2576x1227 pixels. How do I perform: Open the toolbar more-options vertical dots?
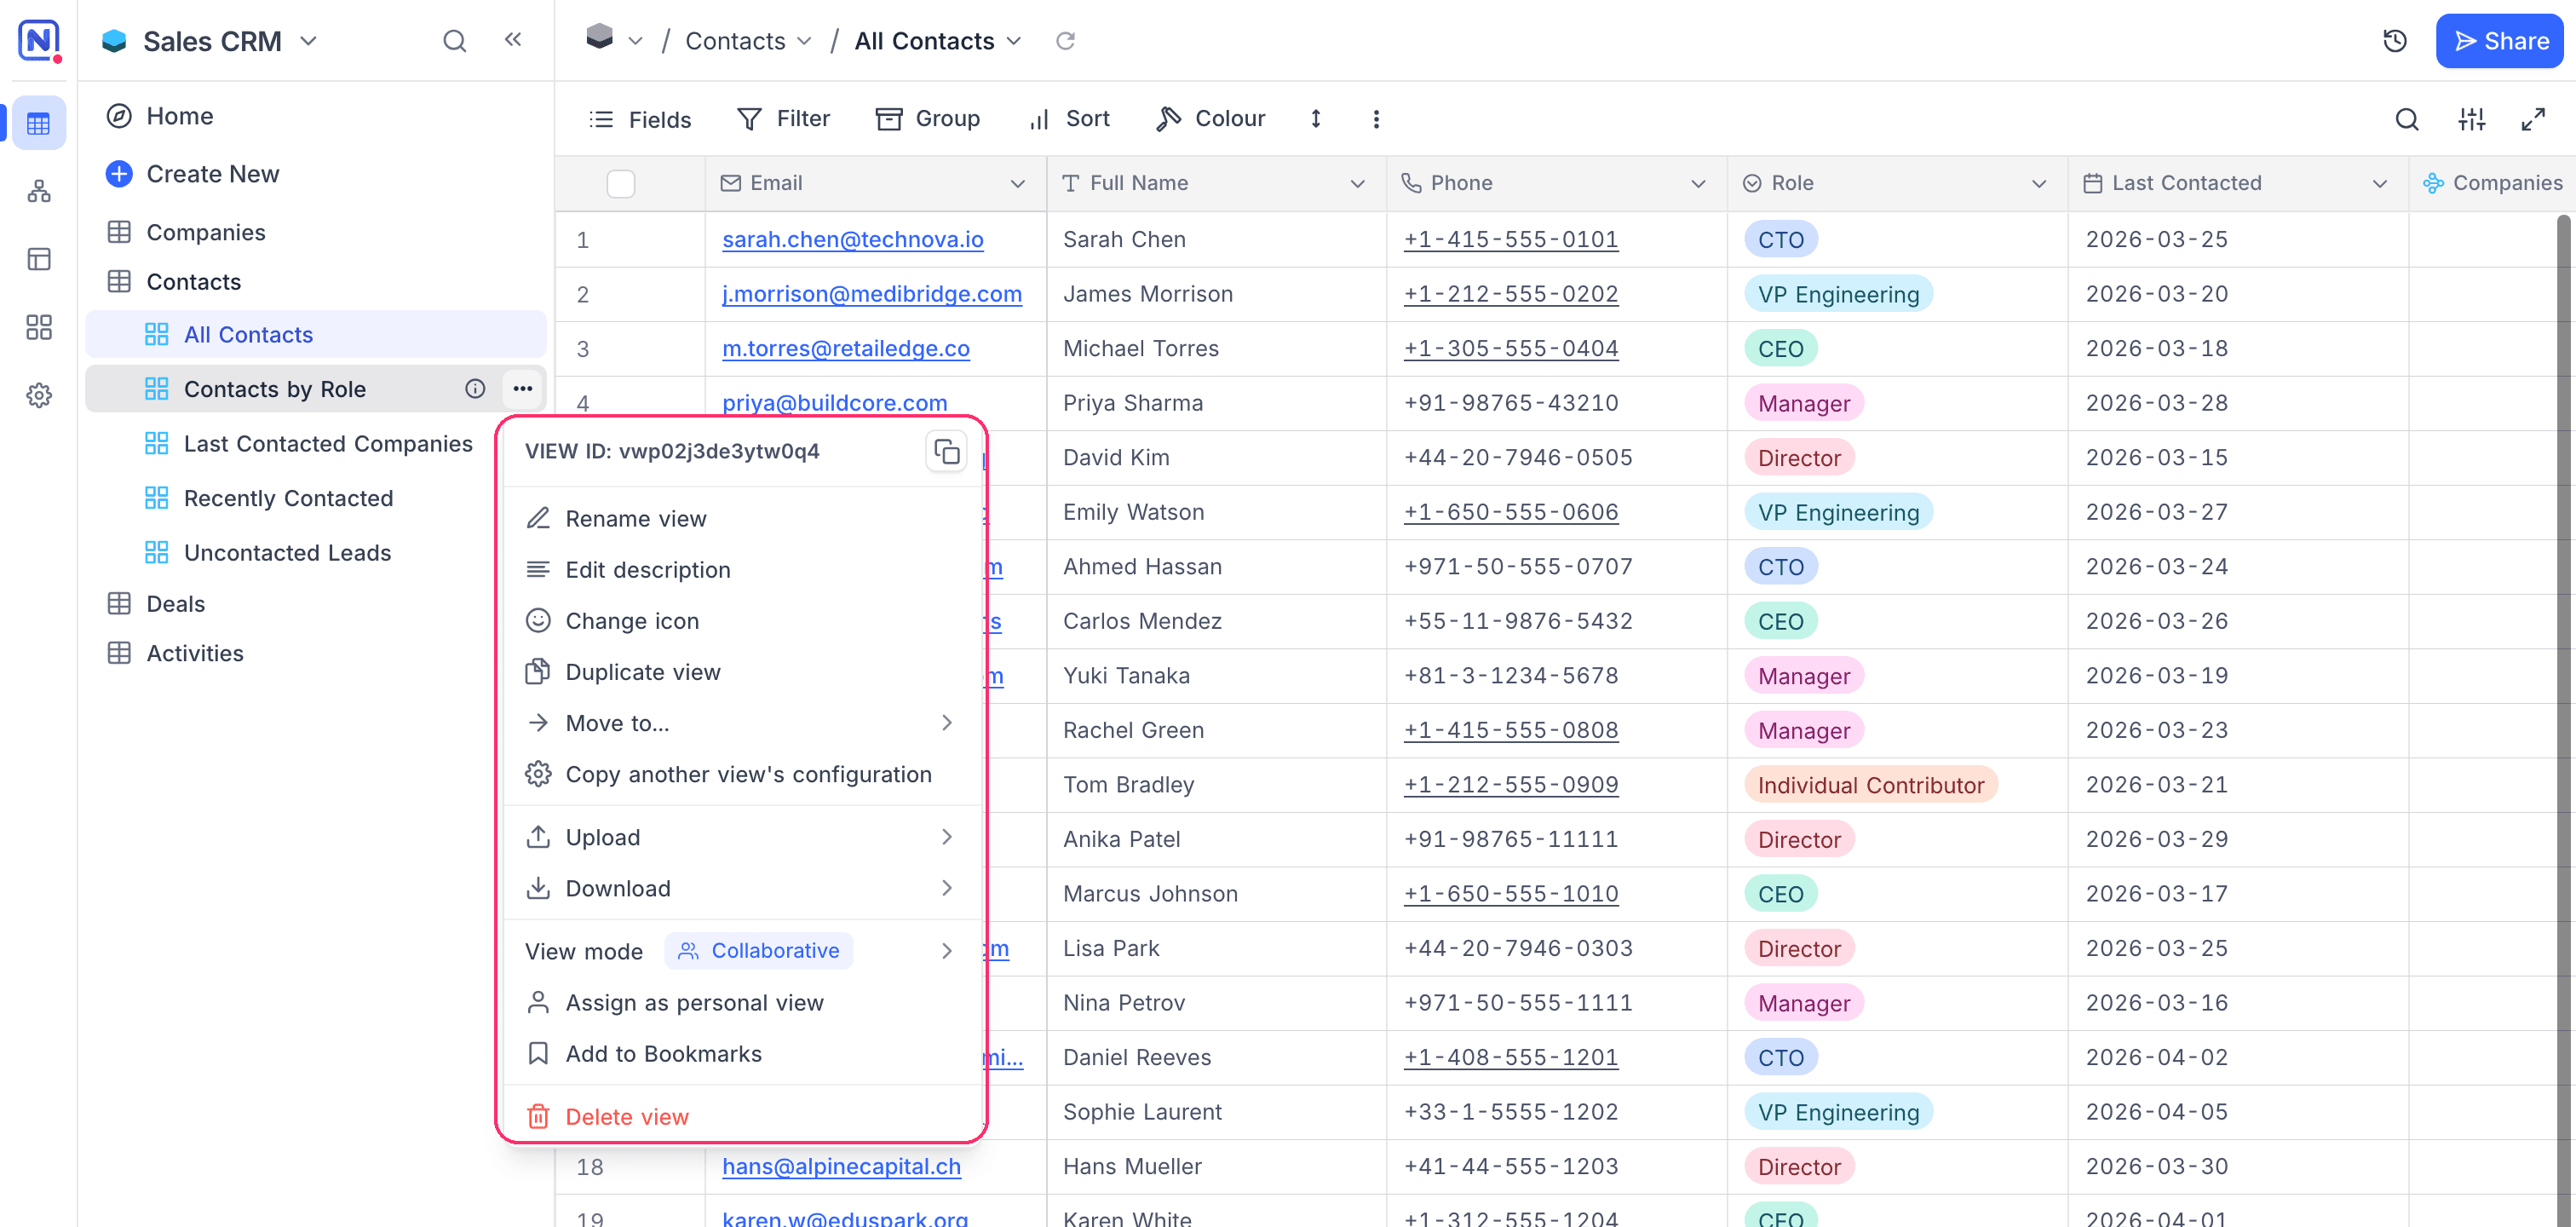coord(1376,119)
